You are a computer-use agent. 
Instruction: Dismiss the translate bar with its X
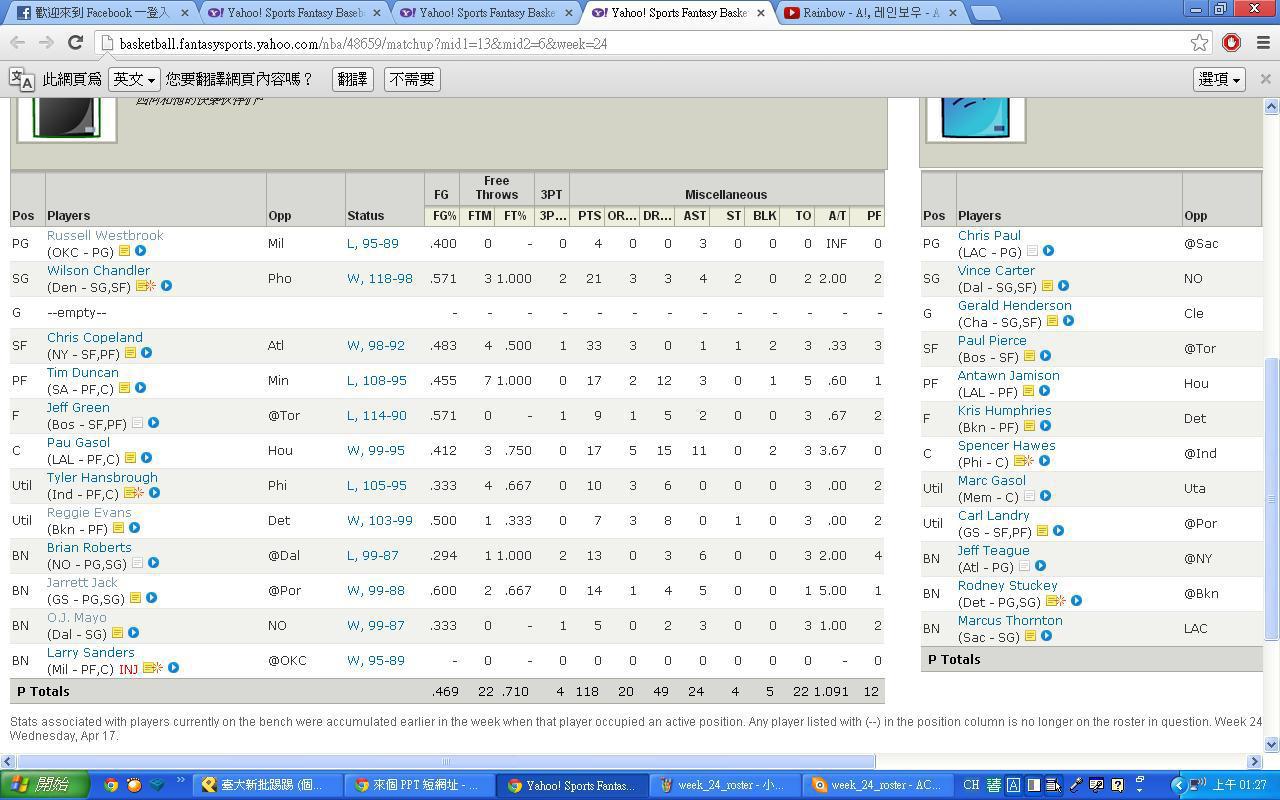pos(1265,79)
